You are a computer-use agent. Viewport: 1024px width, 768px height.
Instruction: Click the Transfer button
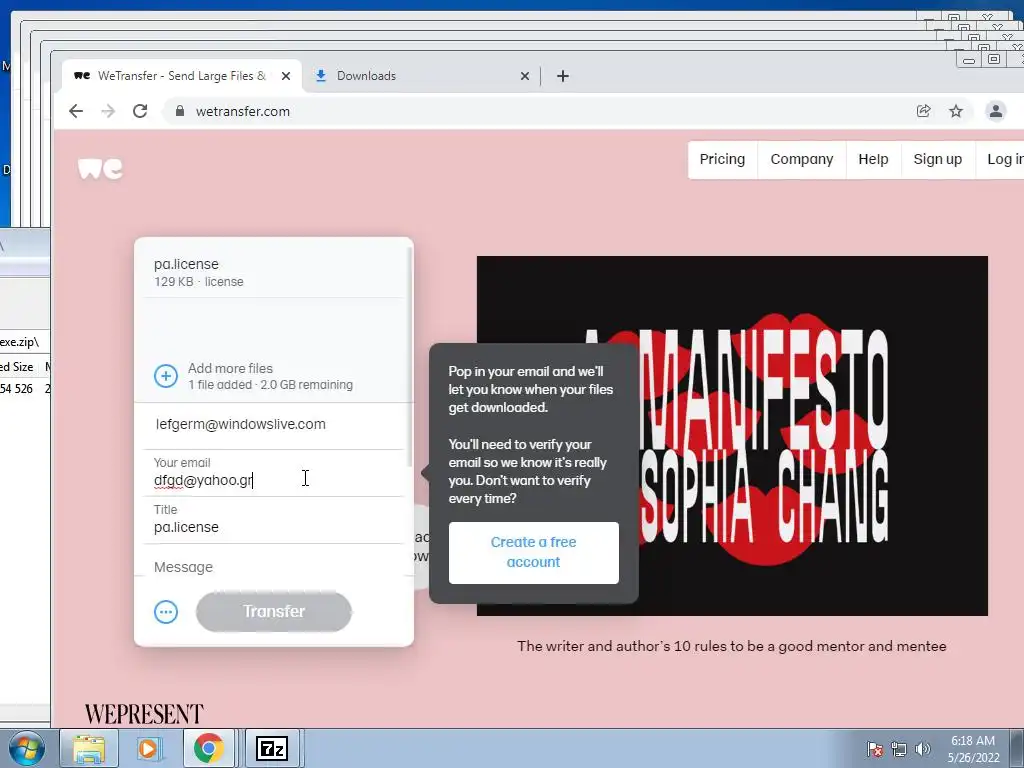tap(274, 611)
